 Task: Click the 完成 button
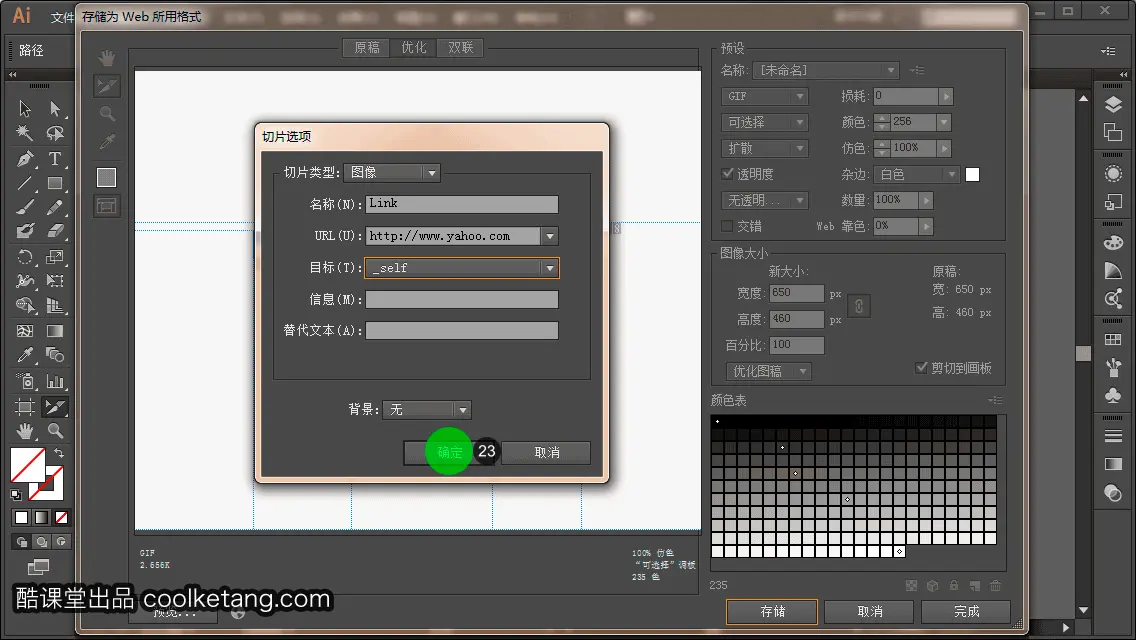click(x=966, y=611)
